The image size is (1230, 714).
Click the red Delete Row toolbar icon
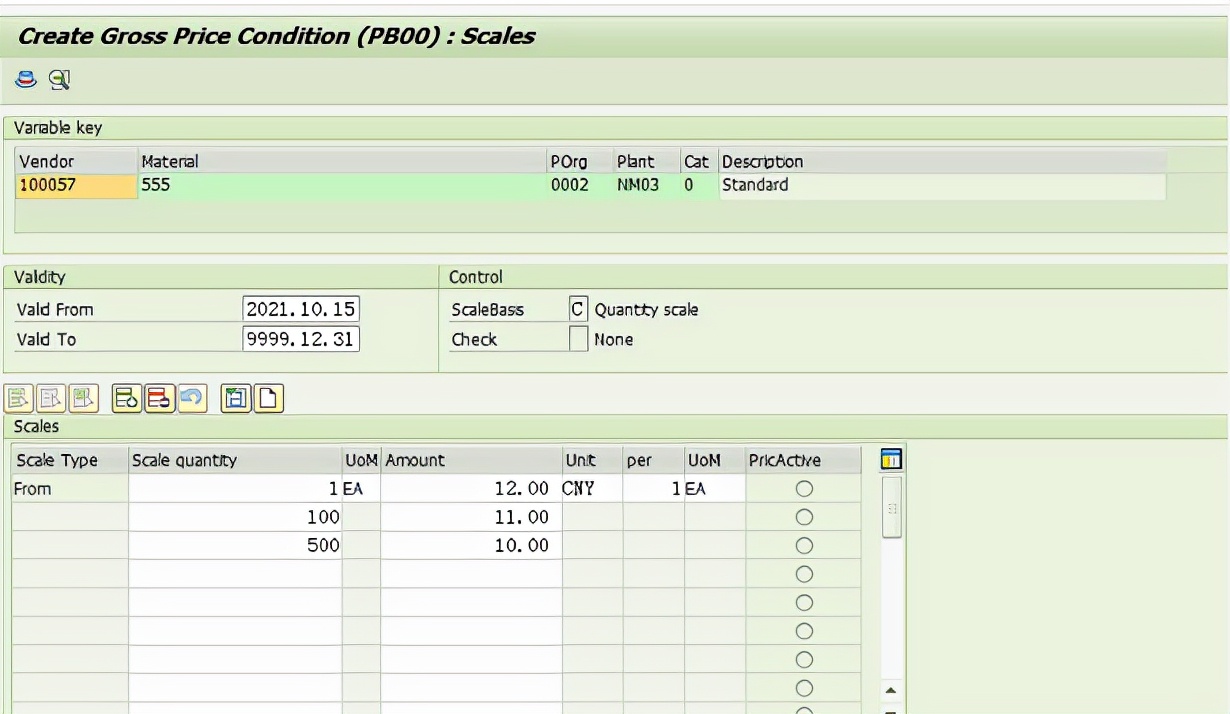coord(158,399)
